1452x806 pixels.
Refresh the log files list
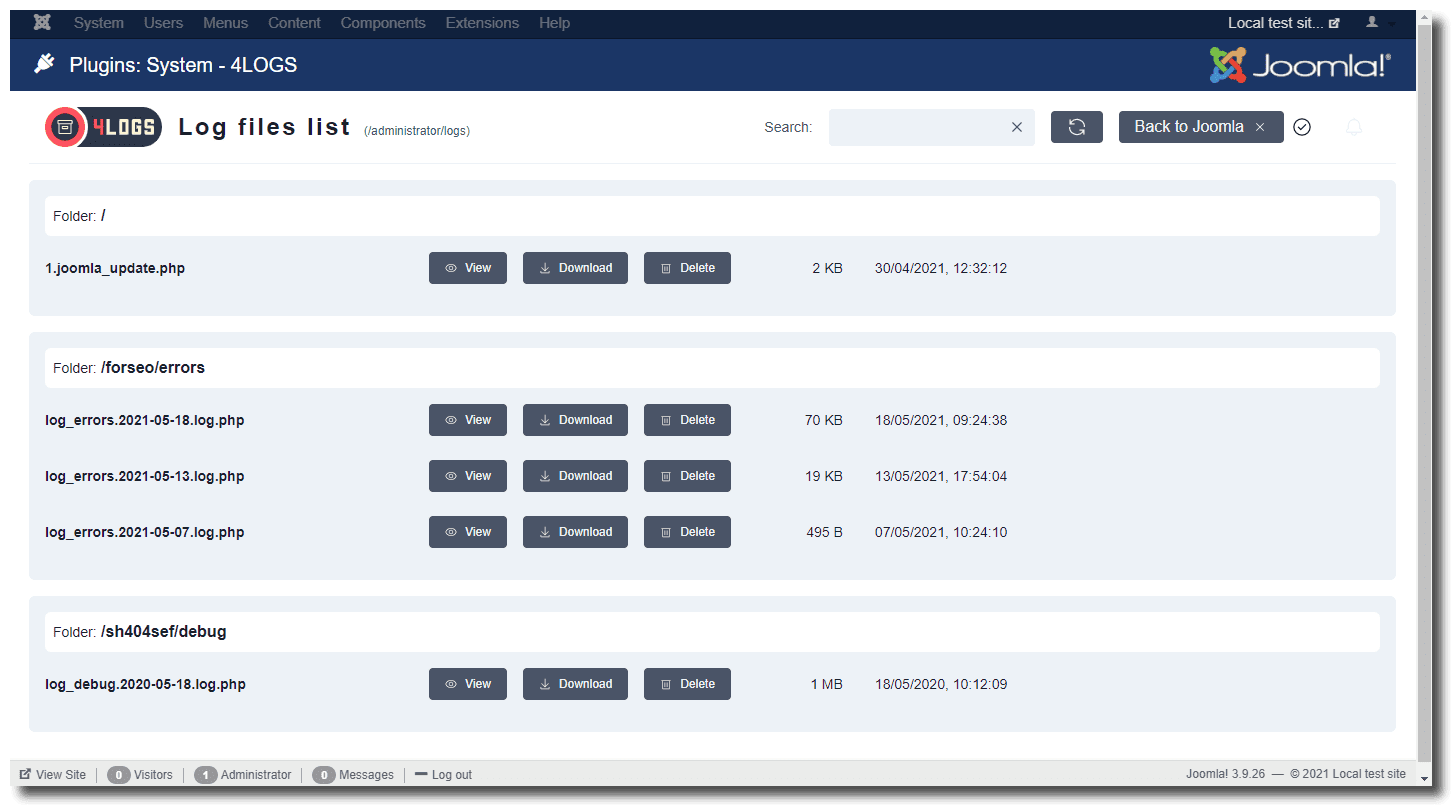pyautogui.click(x=1077, y=127)
